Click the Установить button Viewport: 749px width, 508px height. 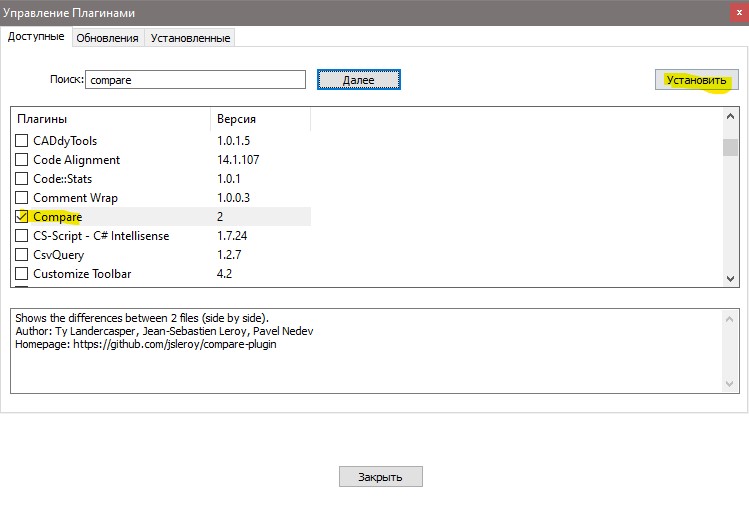click(696, 80)
